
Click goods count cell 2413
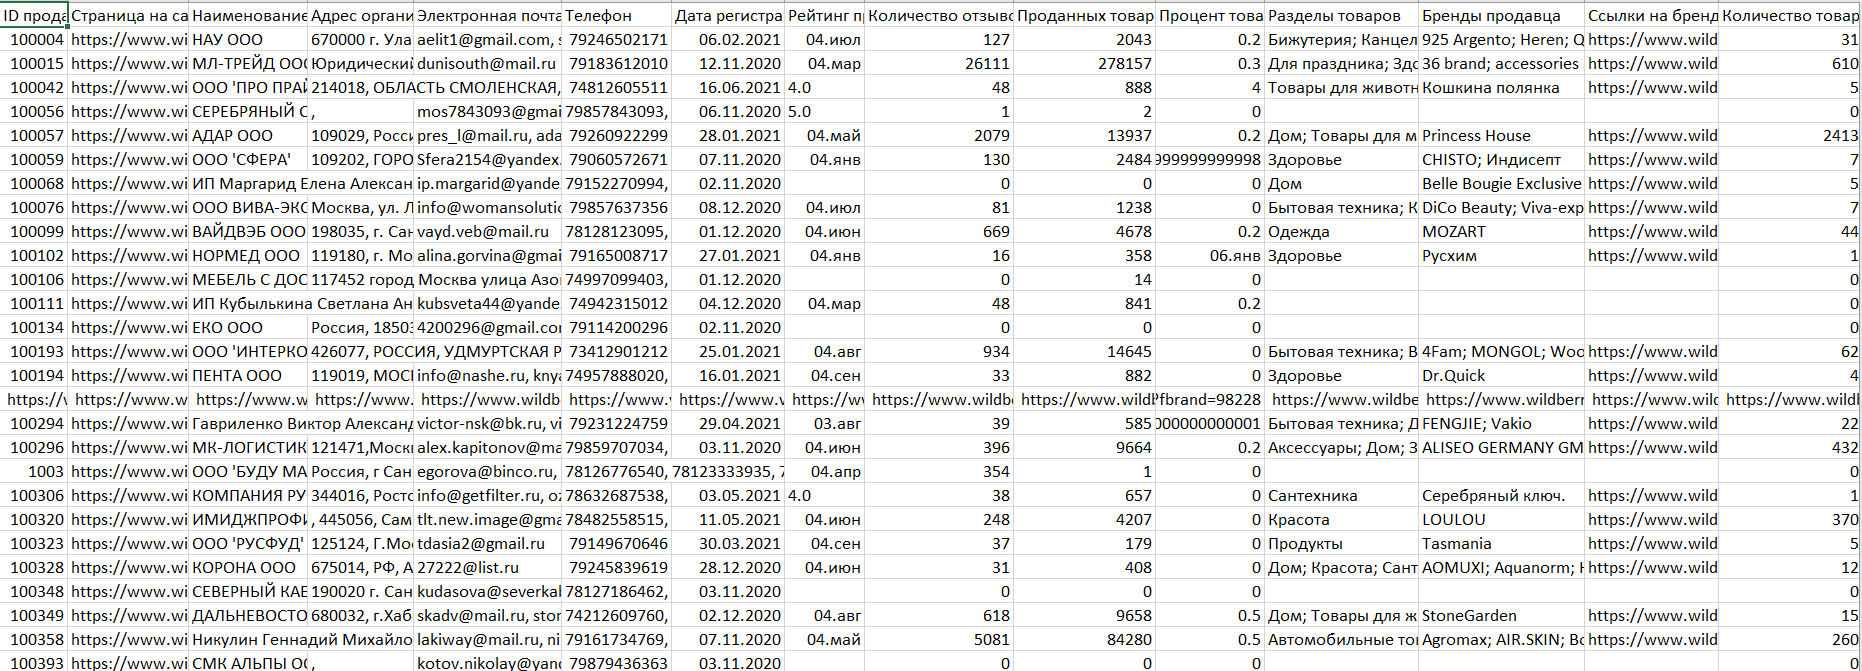point(1790,135)
